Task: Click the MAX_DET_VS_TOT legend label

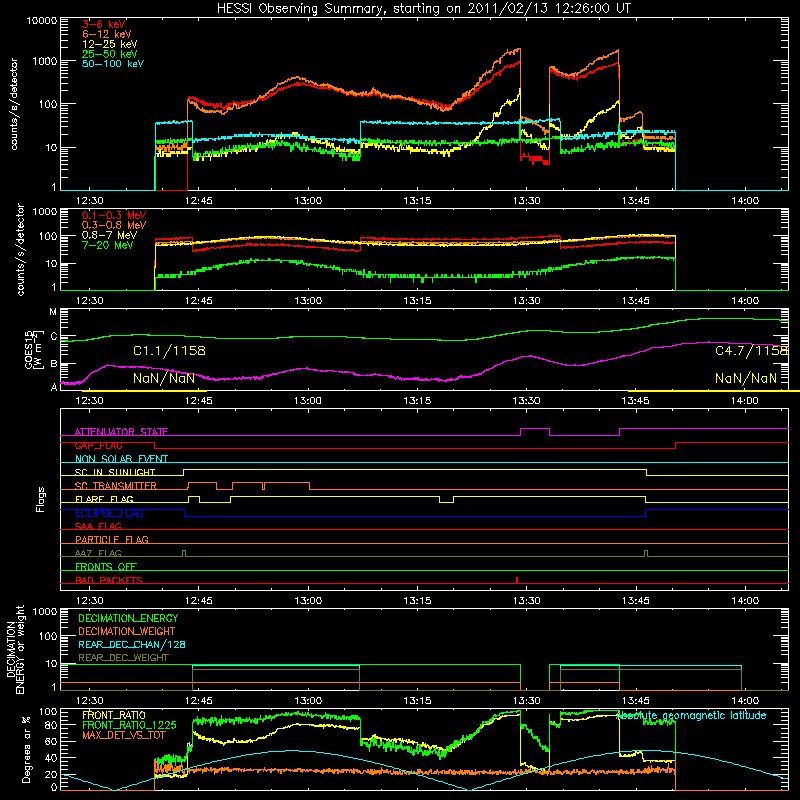Action: 124,735
